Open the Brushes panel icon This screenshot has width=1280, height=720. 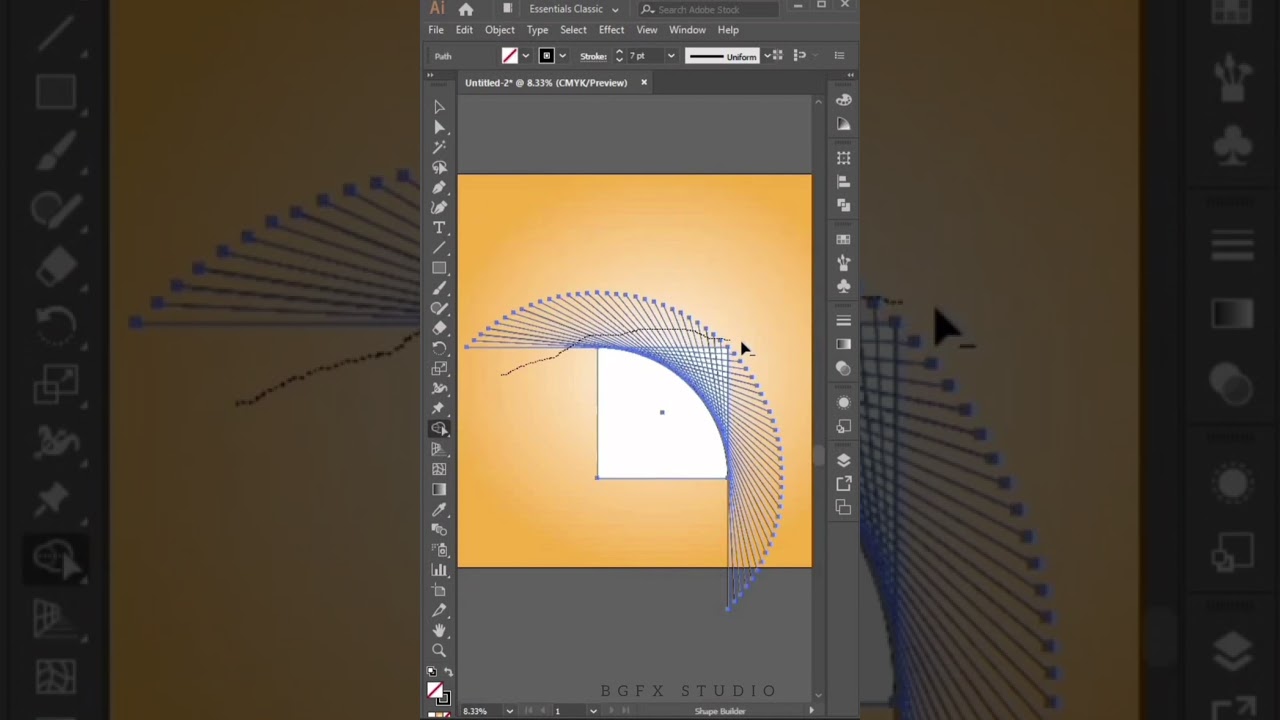click(844, 262)
